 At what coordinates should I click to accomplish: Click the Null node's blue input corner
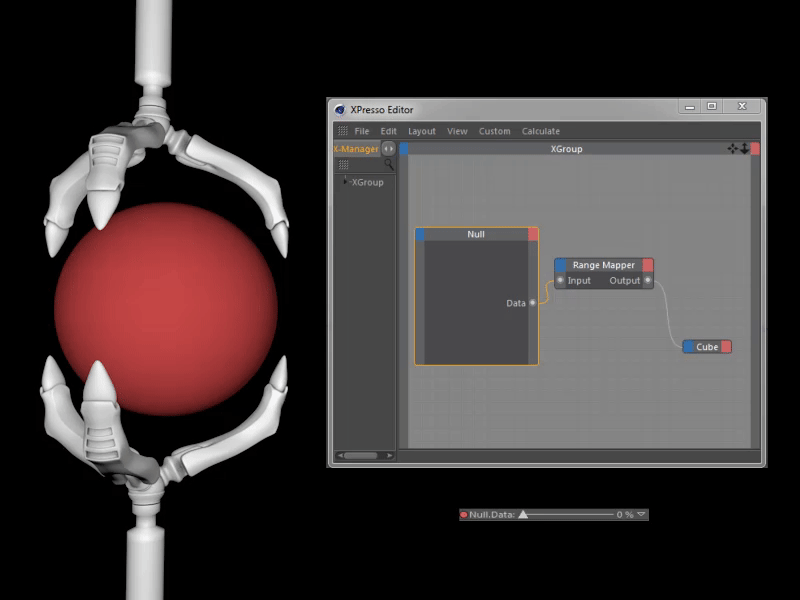coord(421,234)
